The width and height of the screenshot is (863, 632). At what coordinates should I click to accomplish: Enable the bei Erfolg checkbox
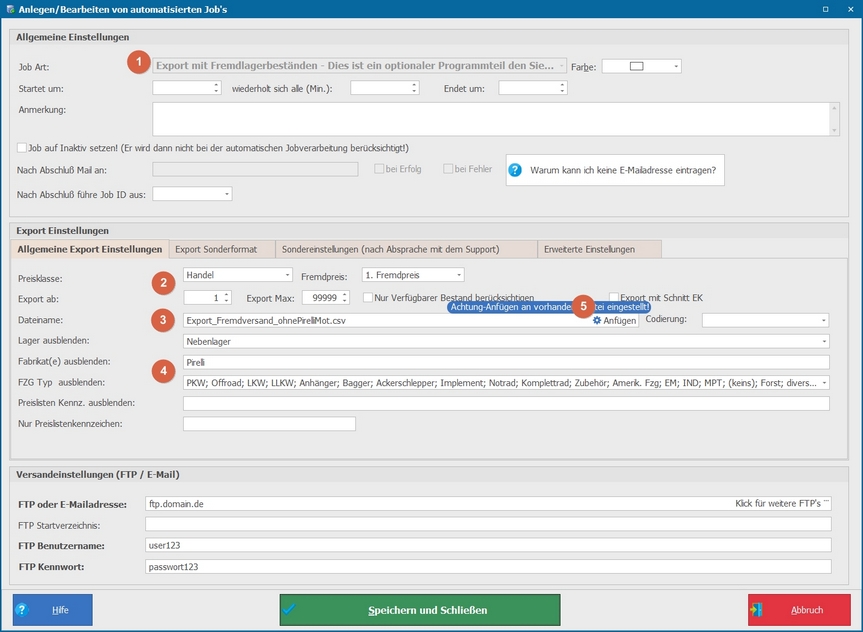pos(379,169)
